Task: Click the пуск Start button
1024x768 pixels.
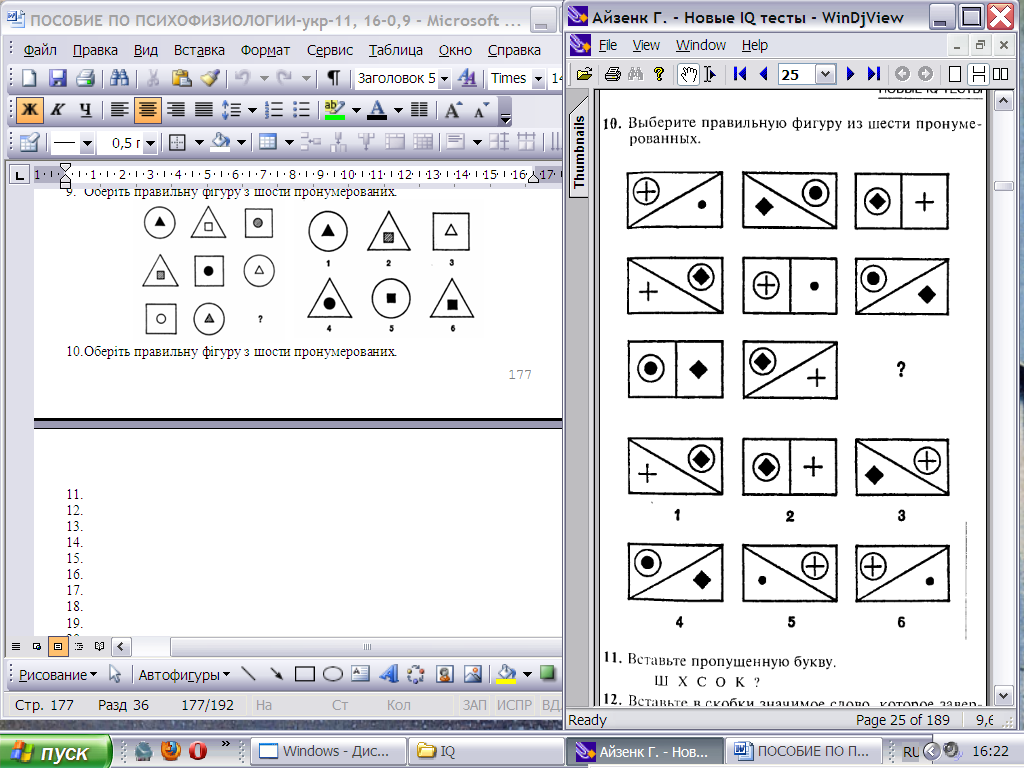Action: coord(55,752)
